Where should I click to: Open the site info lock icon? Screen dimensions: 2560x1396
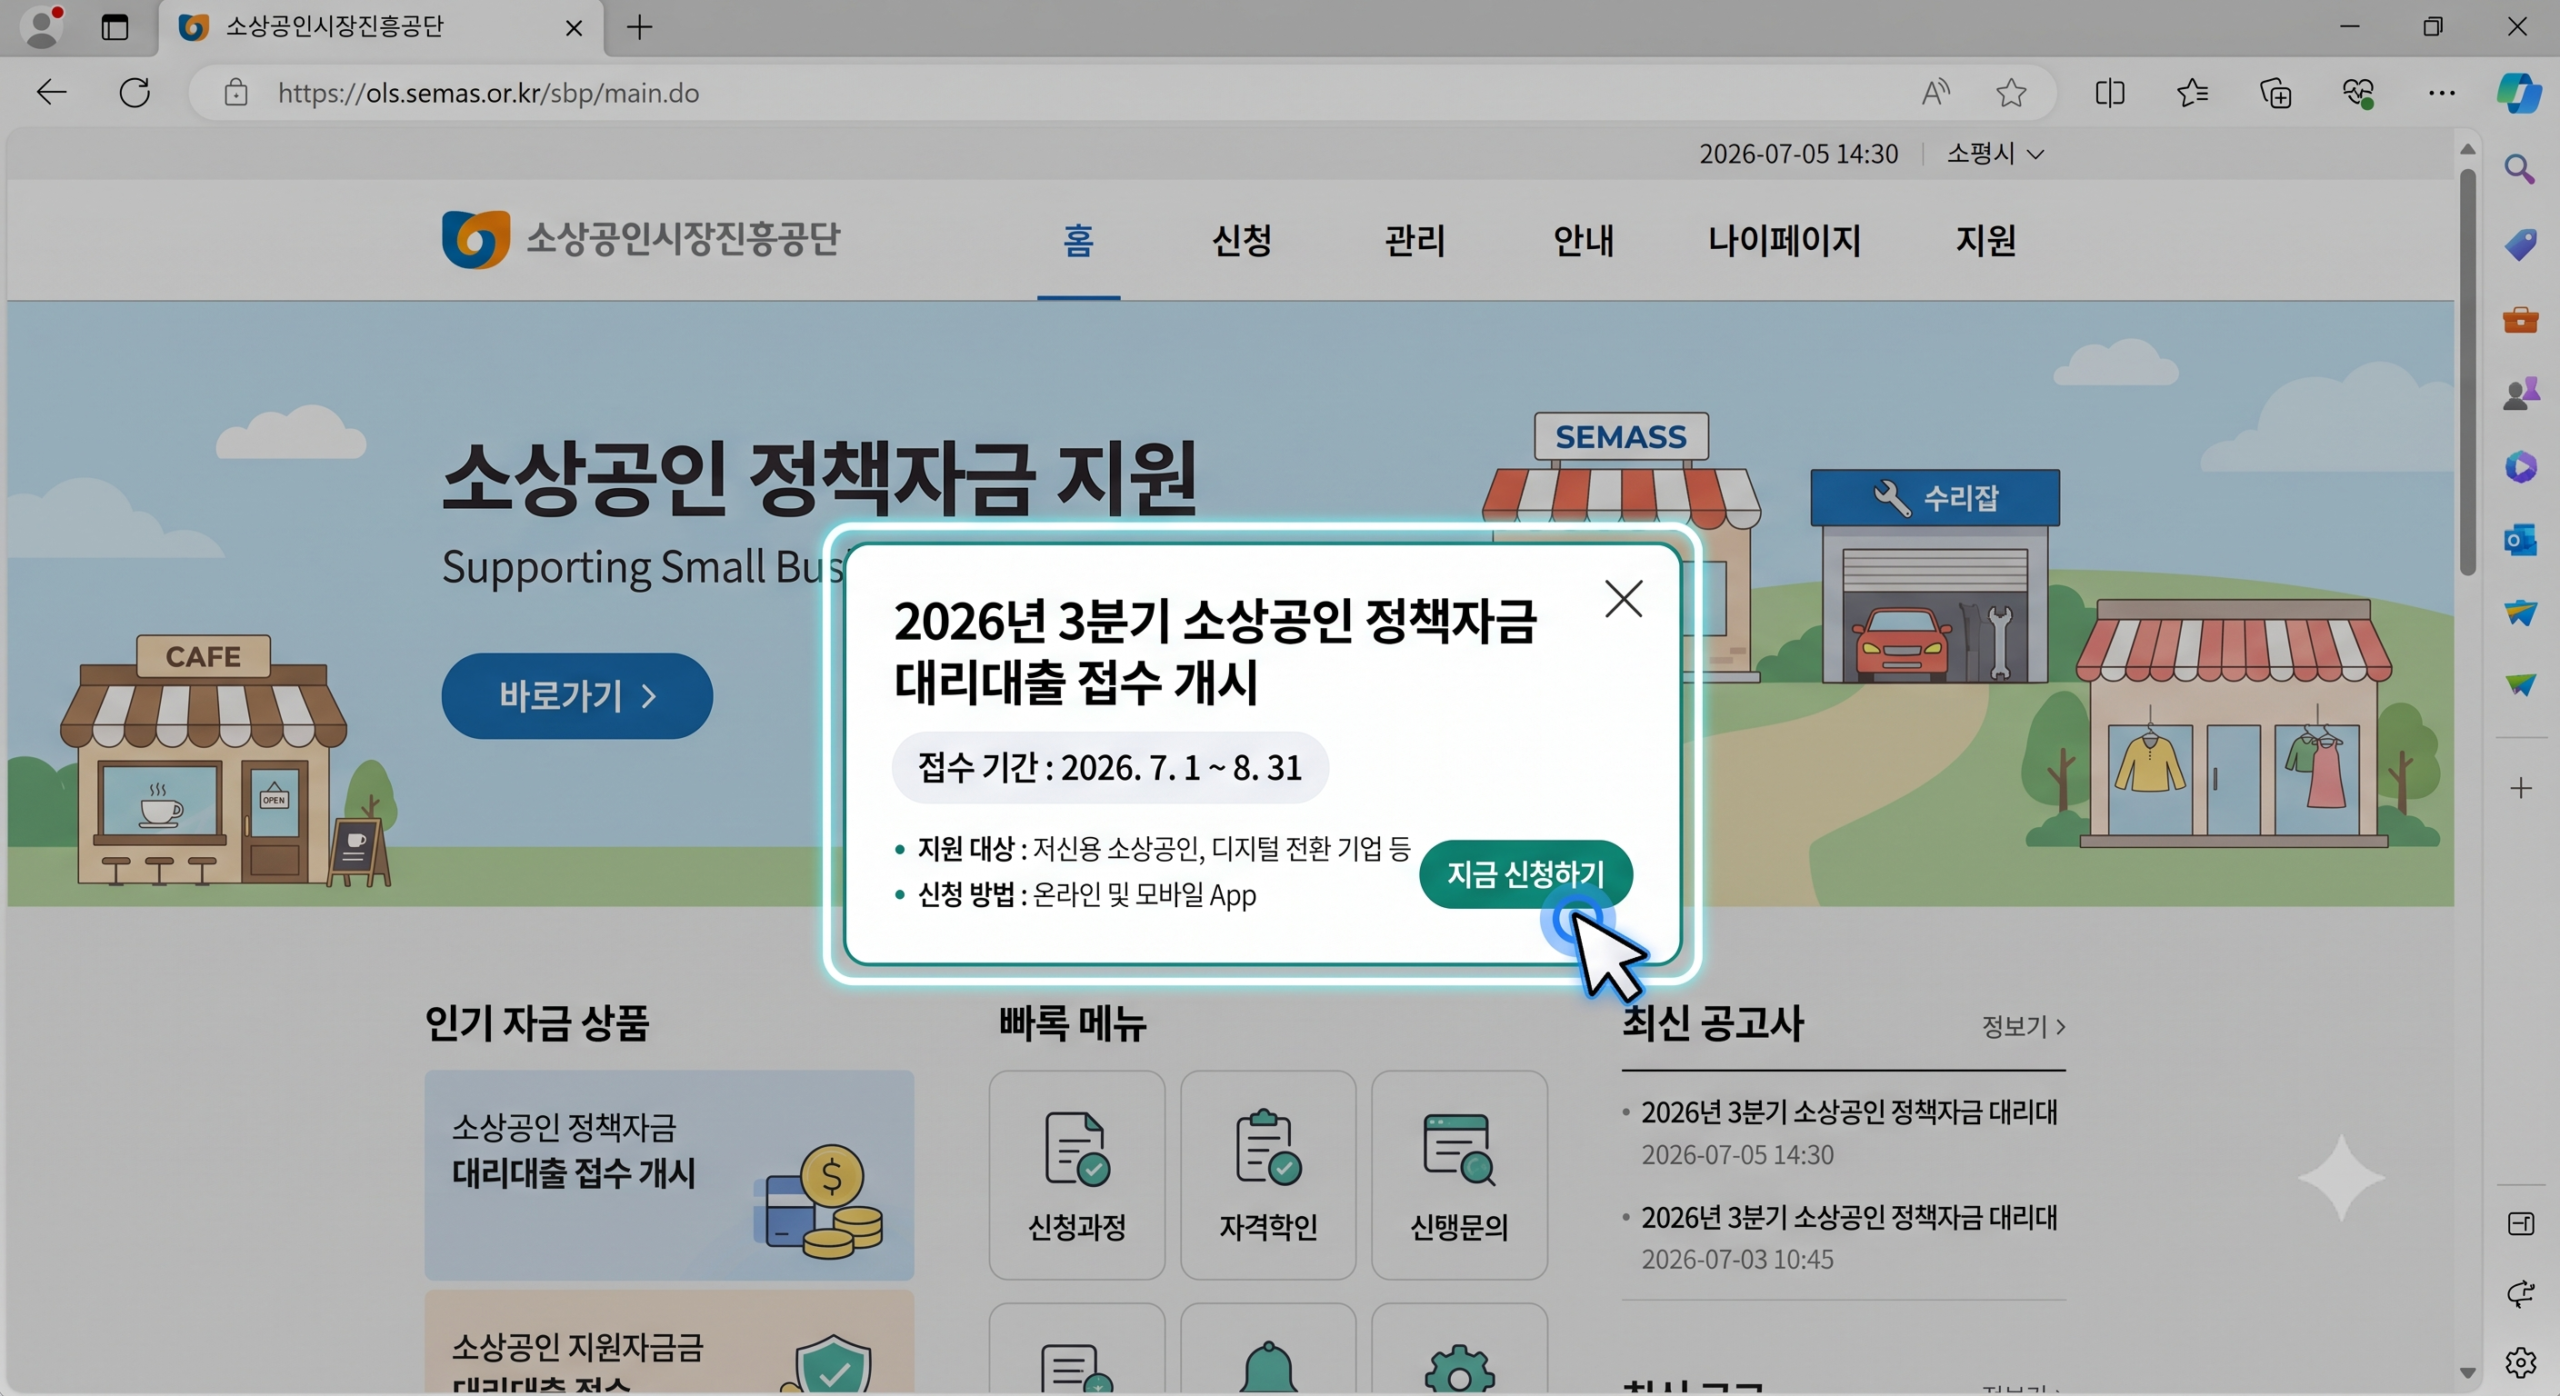tap(236, 93)
